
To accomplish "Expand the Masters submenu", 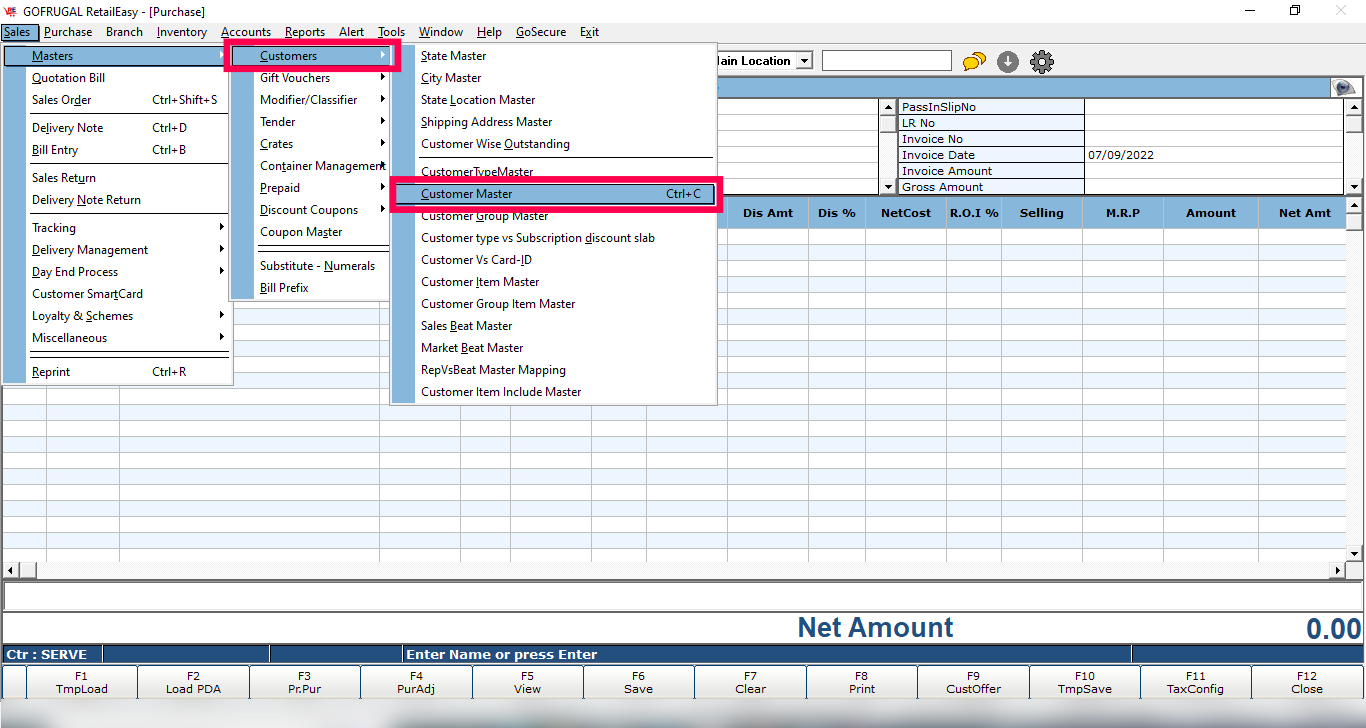I will point(116,56).
